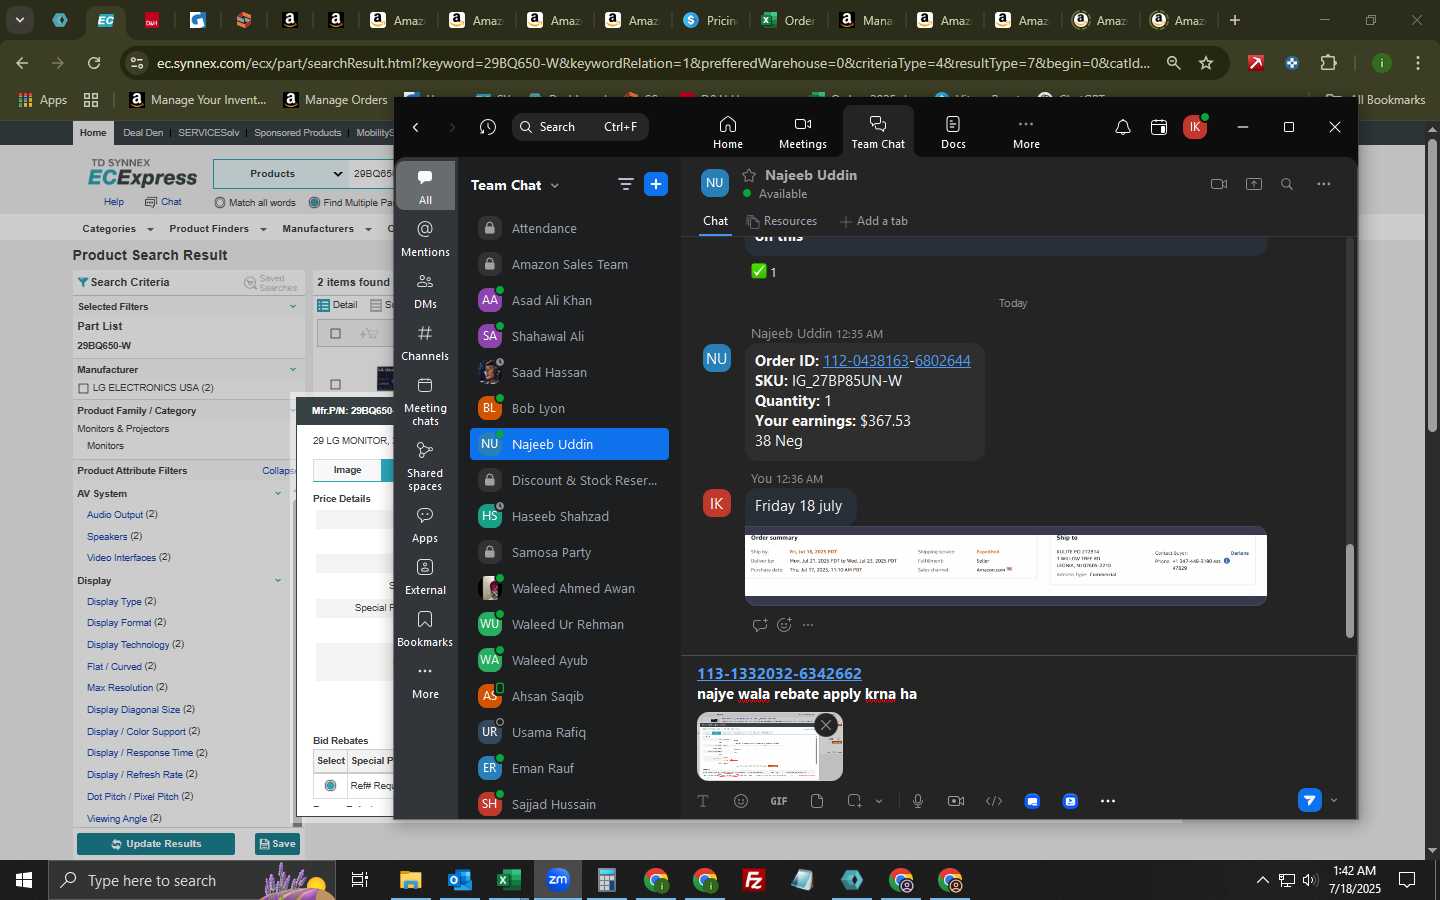Open DMs in Zoom sidebar
Viewport: 1440px width, 900px height.
click(x=425, y=290)
